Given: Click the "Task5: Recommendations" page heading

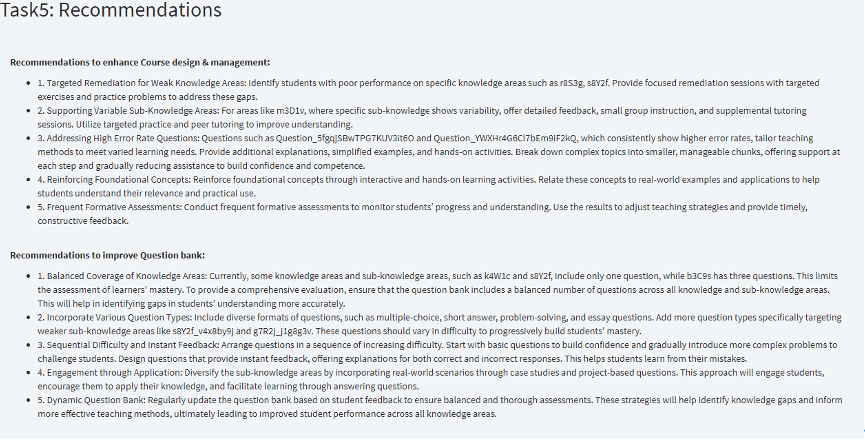Looking at the screenshot, I should click(x=111, y=11).
